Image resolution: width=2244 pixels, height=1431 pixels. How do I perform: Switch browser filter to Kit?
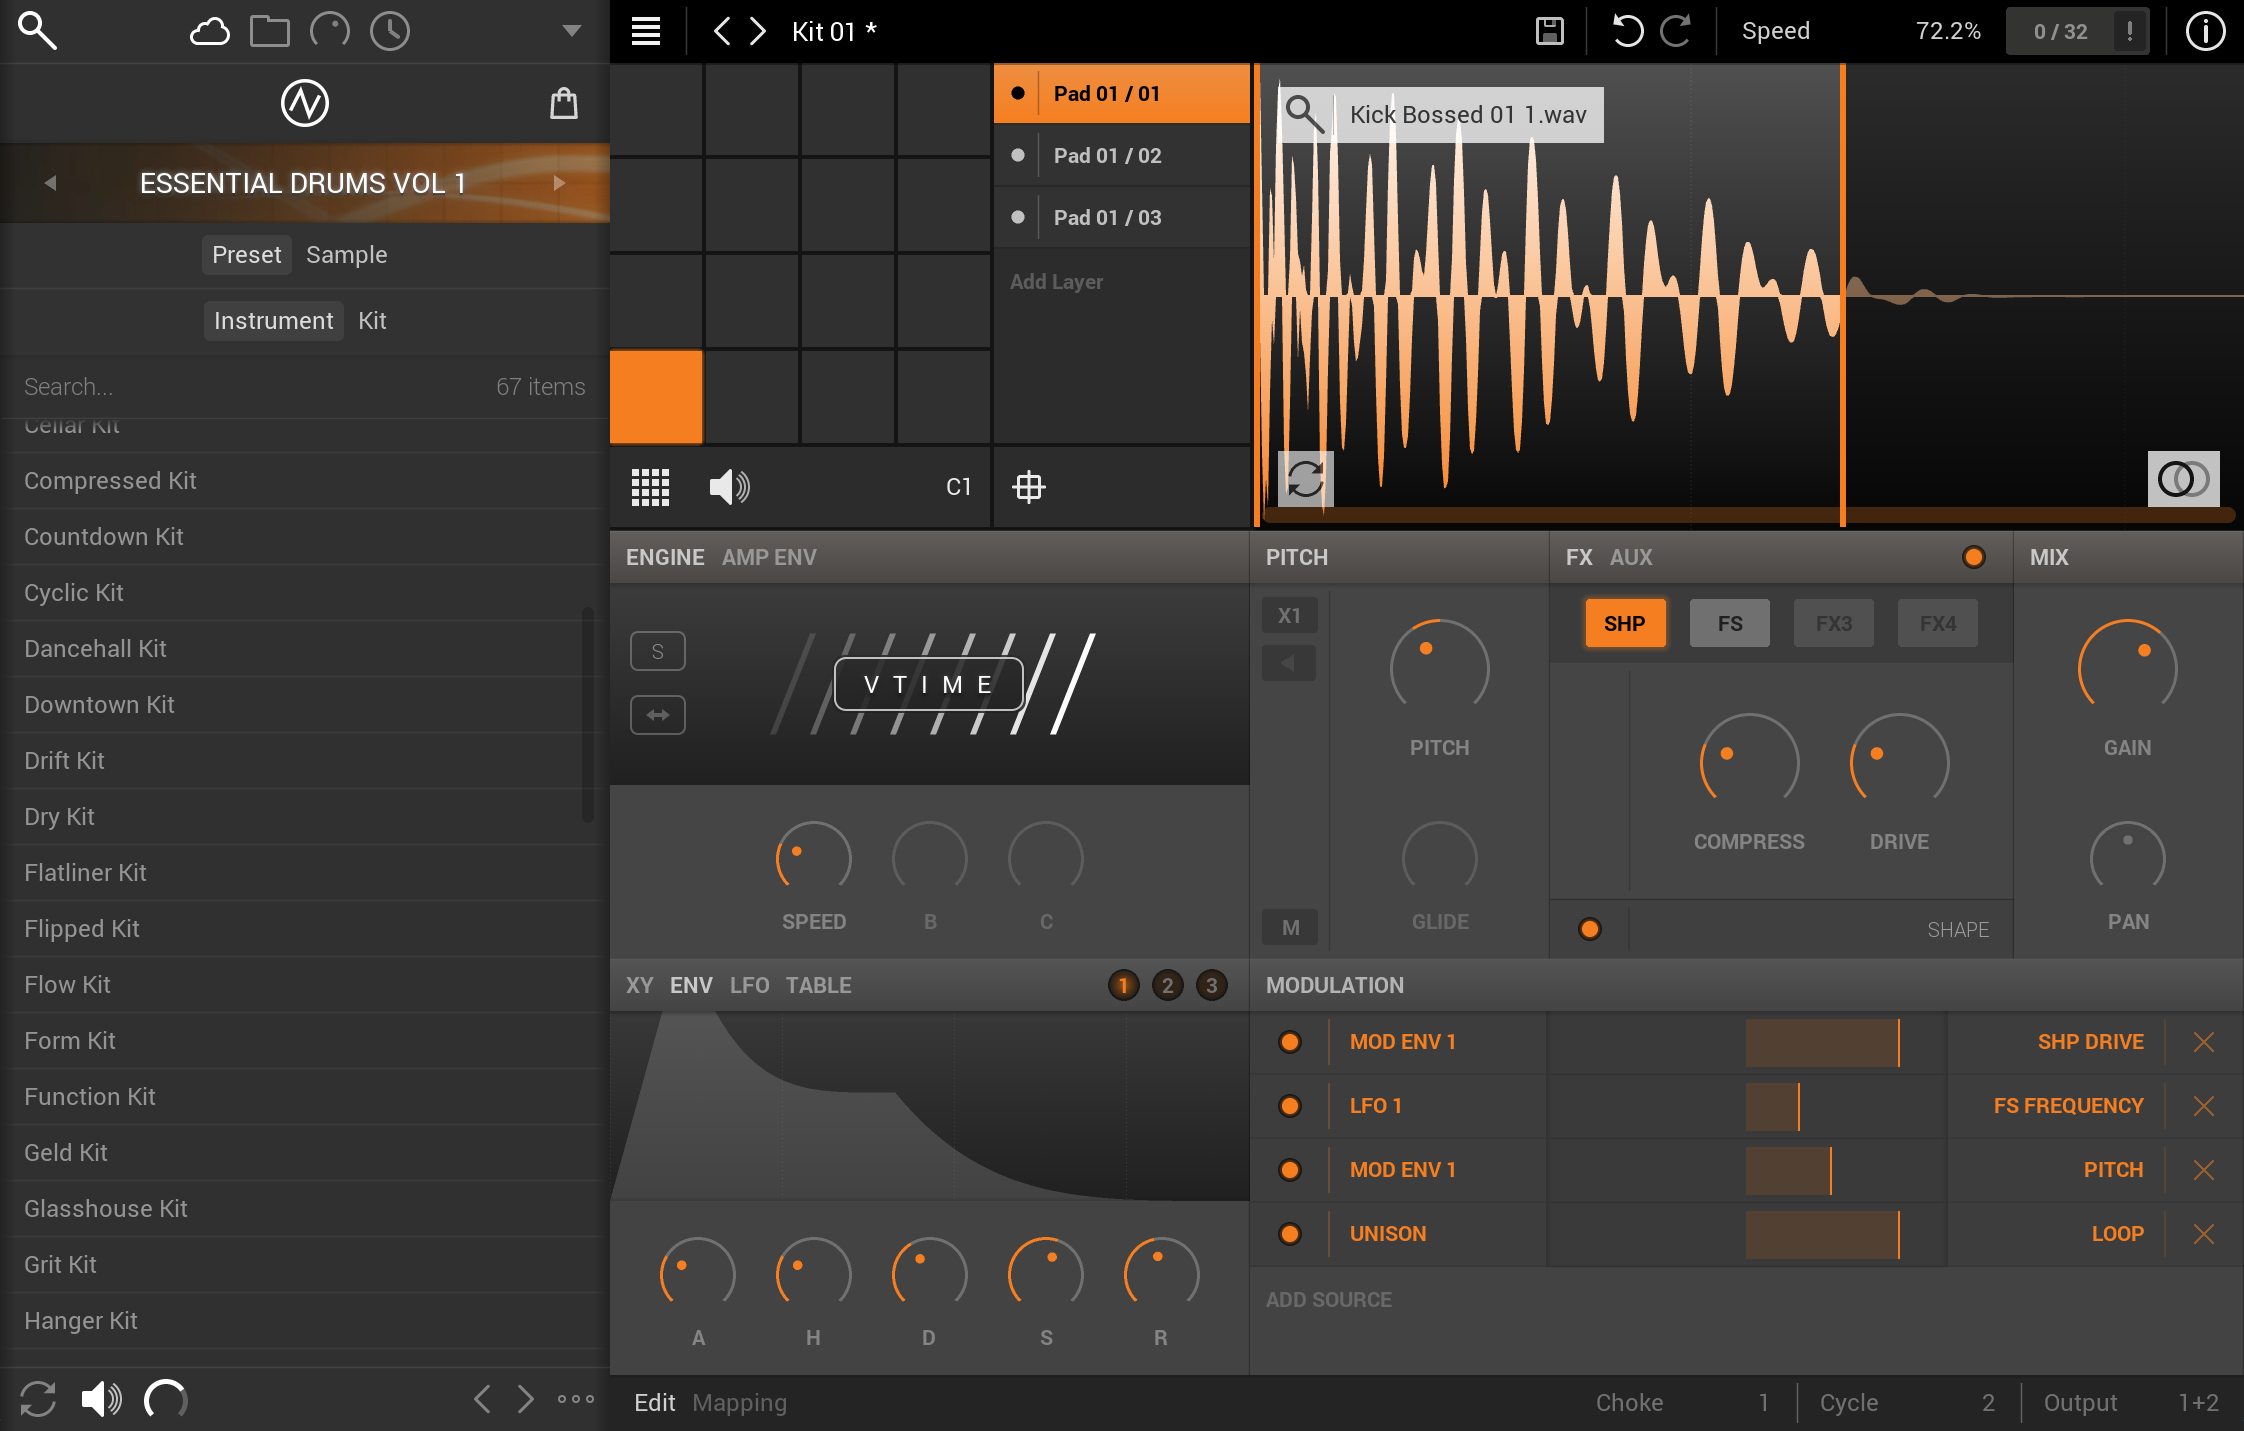pyautogui.click(x=372, y=321)
